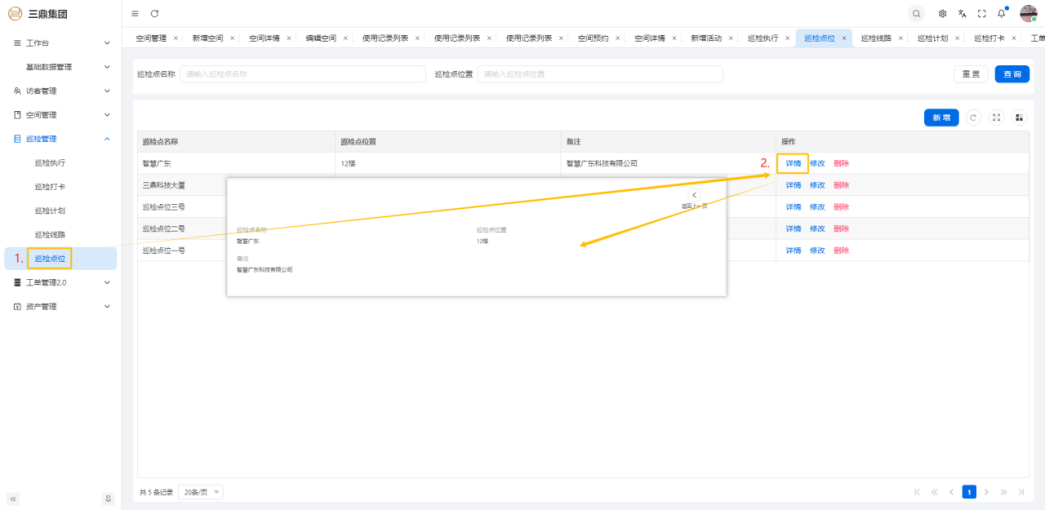1045x510 pixels.
Task: Toggle fullscreen from the header icon
Action: tap(981, 13)
